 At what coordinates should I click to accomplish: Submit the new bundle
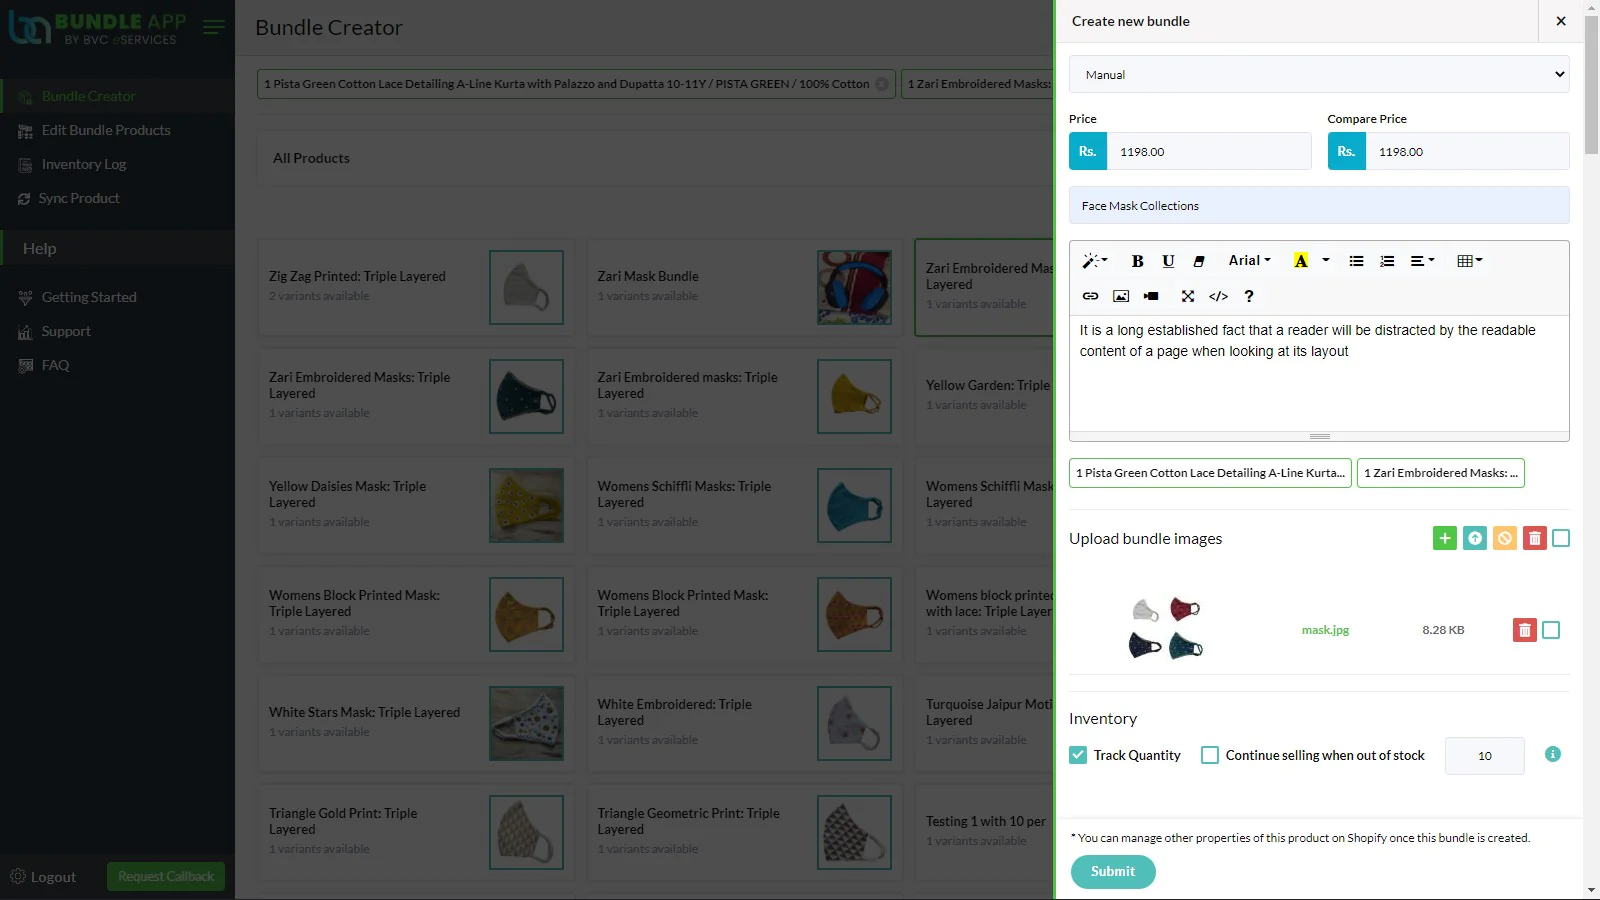tap(1113, 872)
